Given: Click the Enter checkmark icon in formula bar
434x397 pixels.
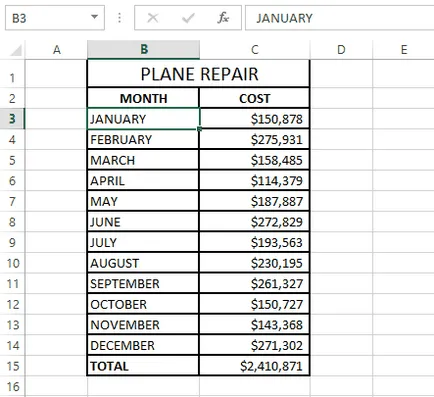Looking at the screenshot, I should (188, 18).
